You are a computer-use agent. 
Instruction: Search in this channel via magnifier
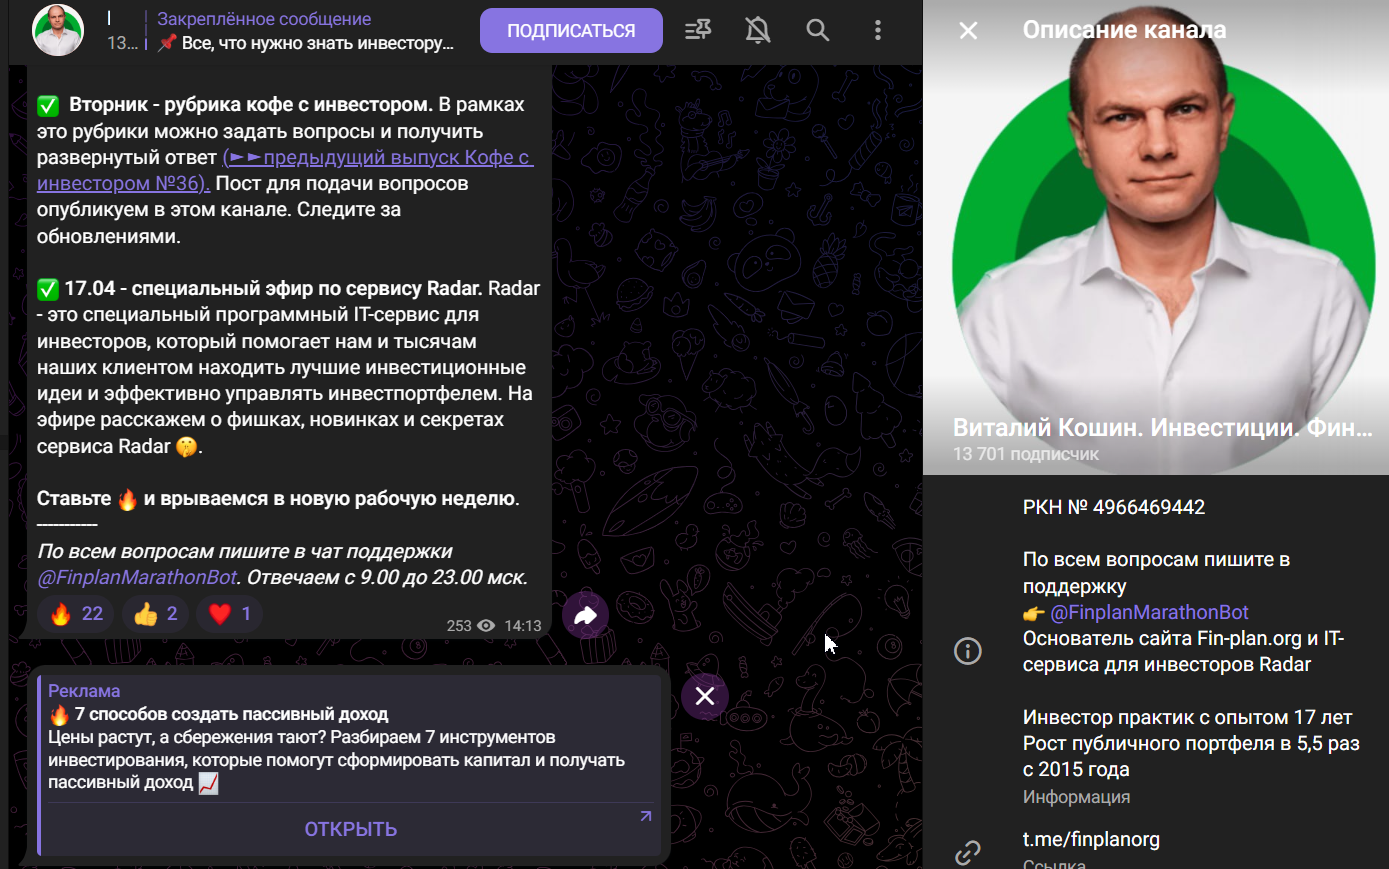coord(818,31)
